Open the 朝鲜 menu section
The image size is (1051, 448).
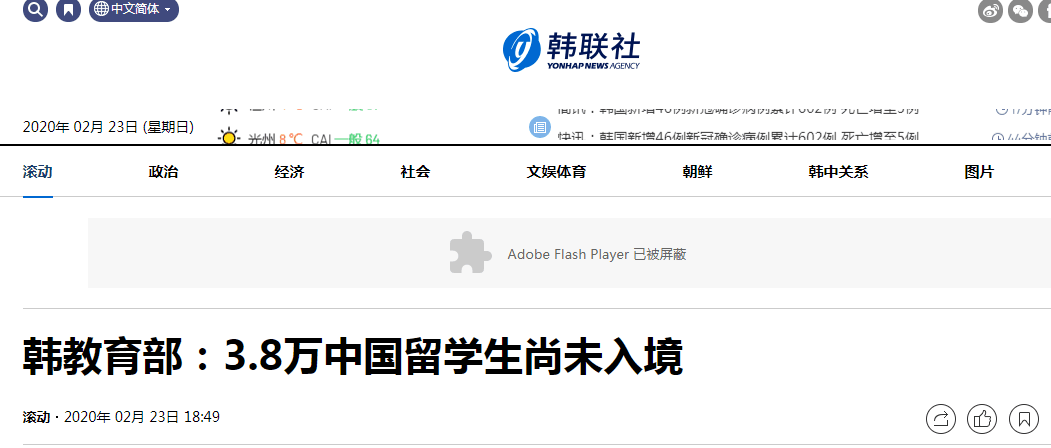[697, 172]
